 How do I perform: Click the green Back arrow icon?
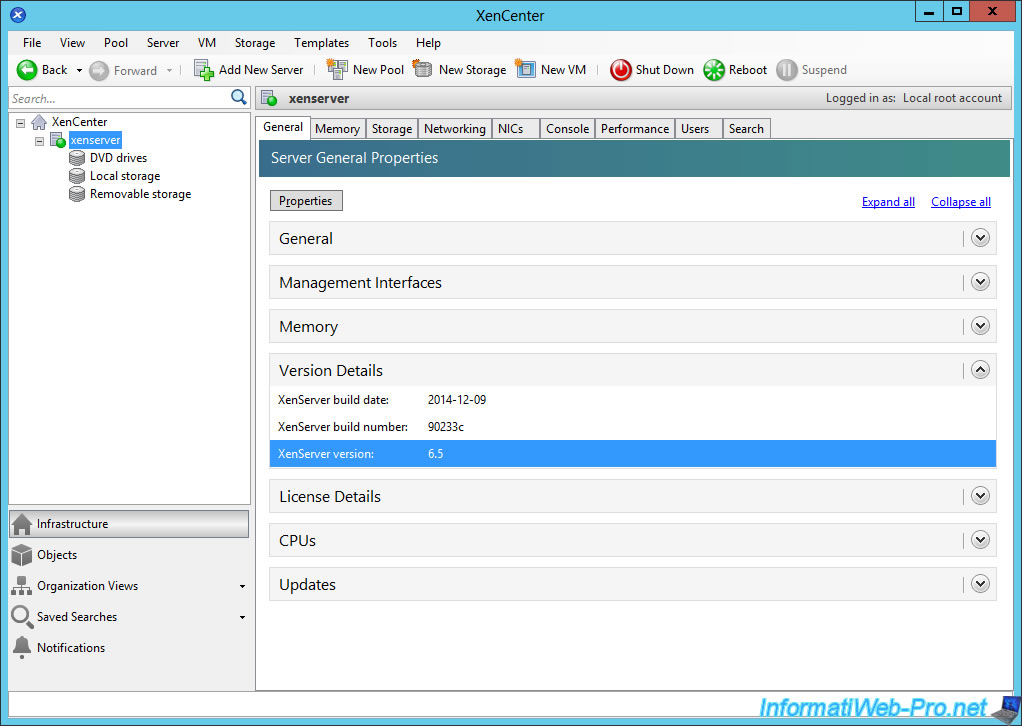[27, 70]
